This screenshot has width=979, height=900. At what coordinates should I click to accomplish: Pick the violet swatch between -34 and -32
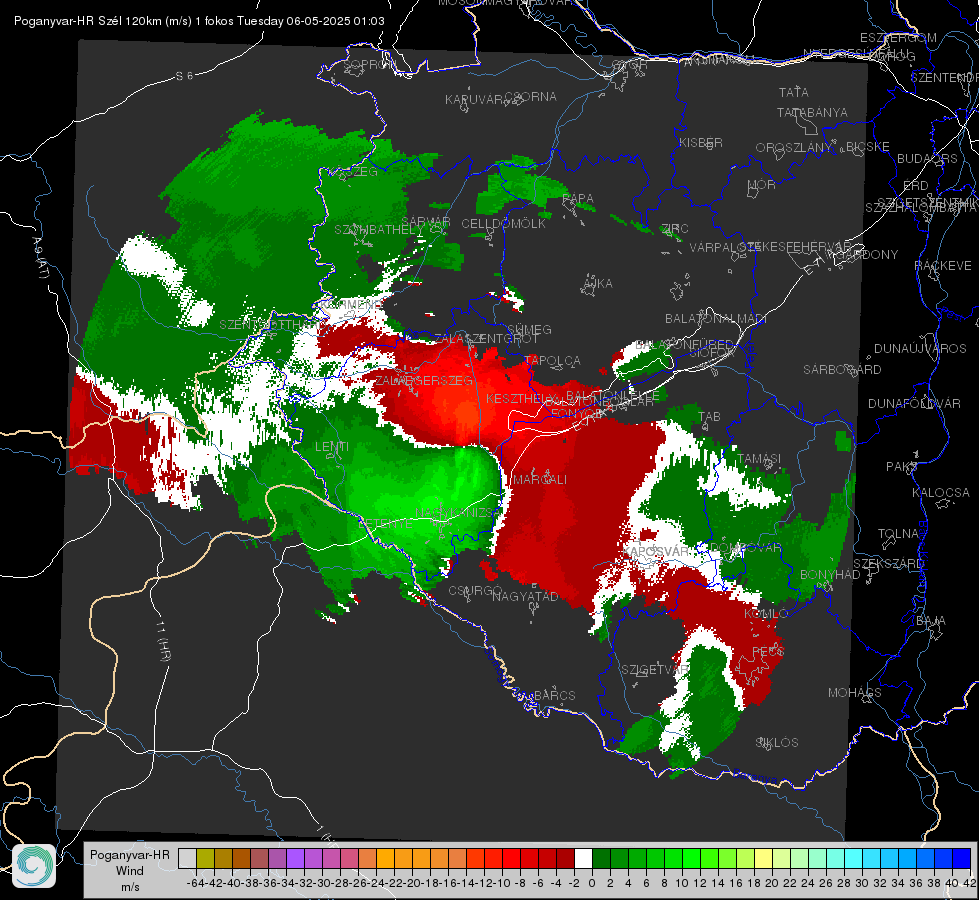(295, 858)
